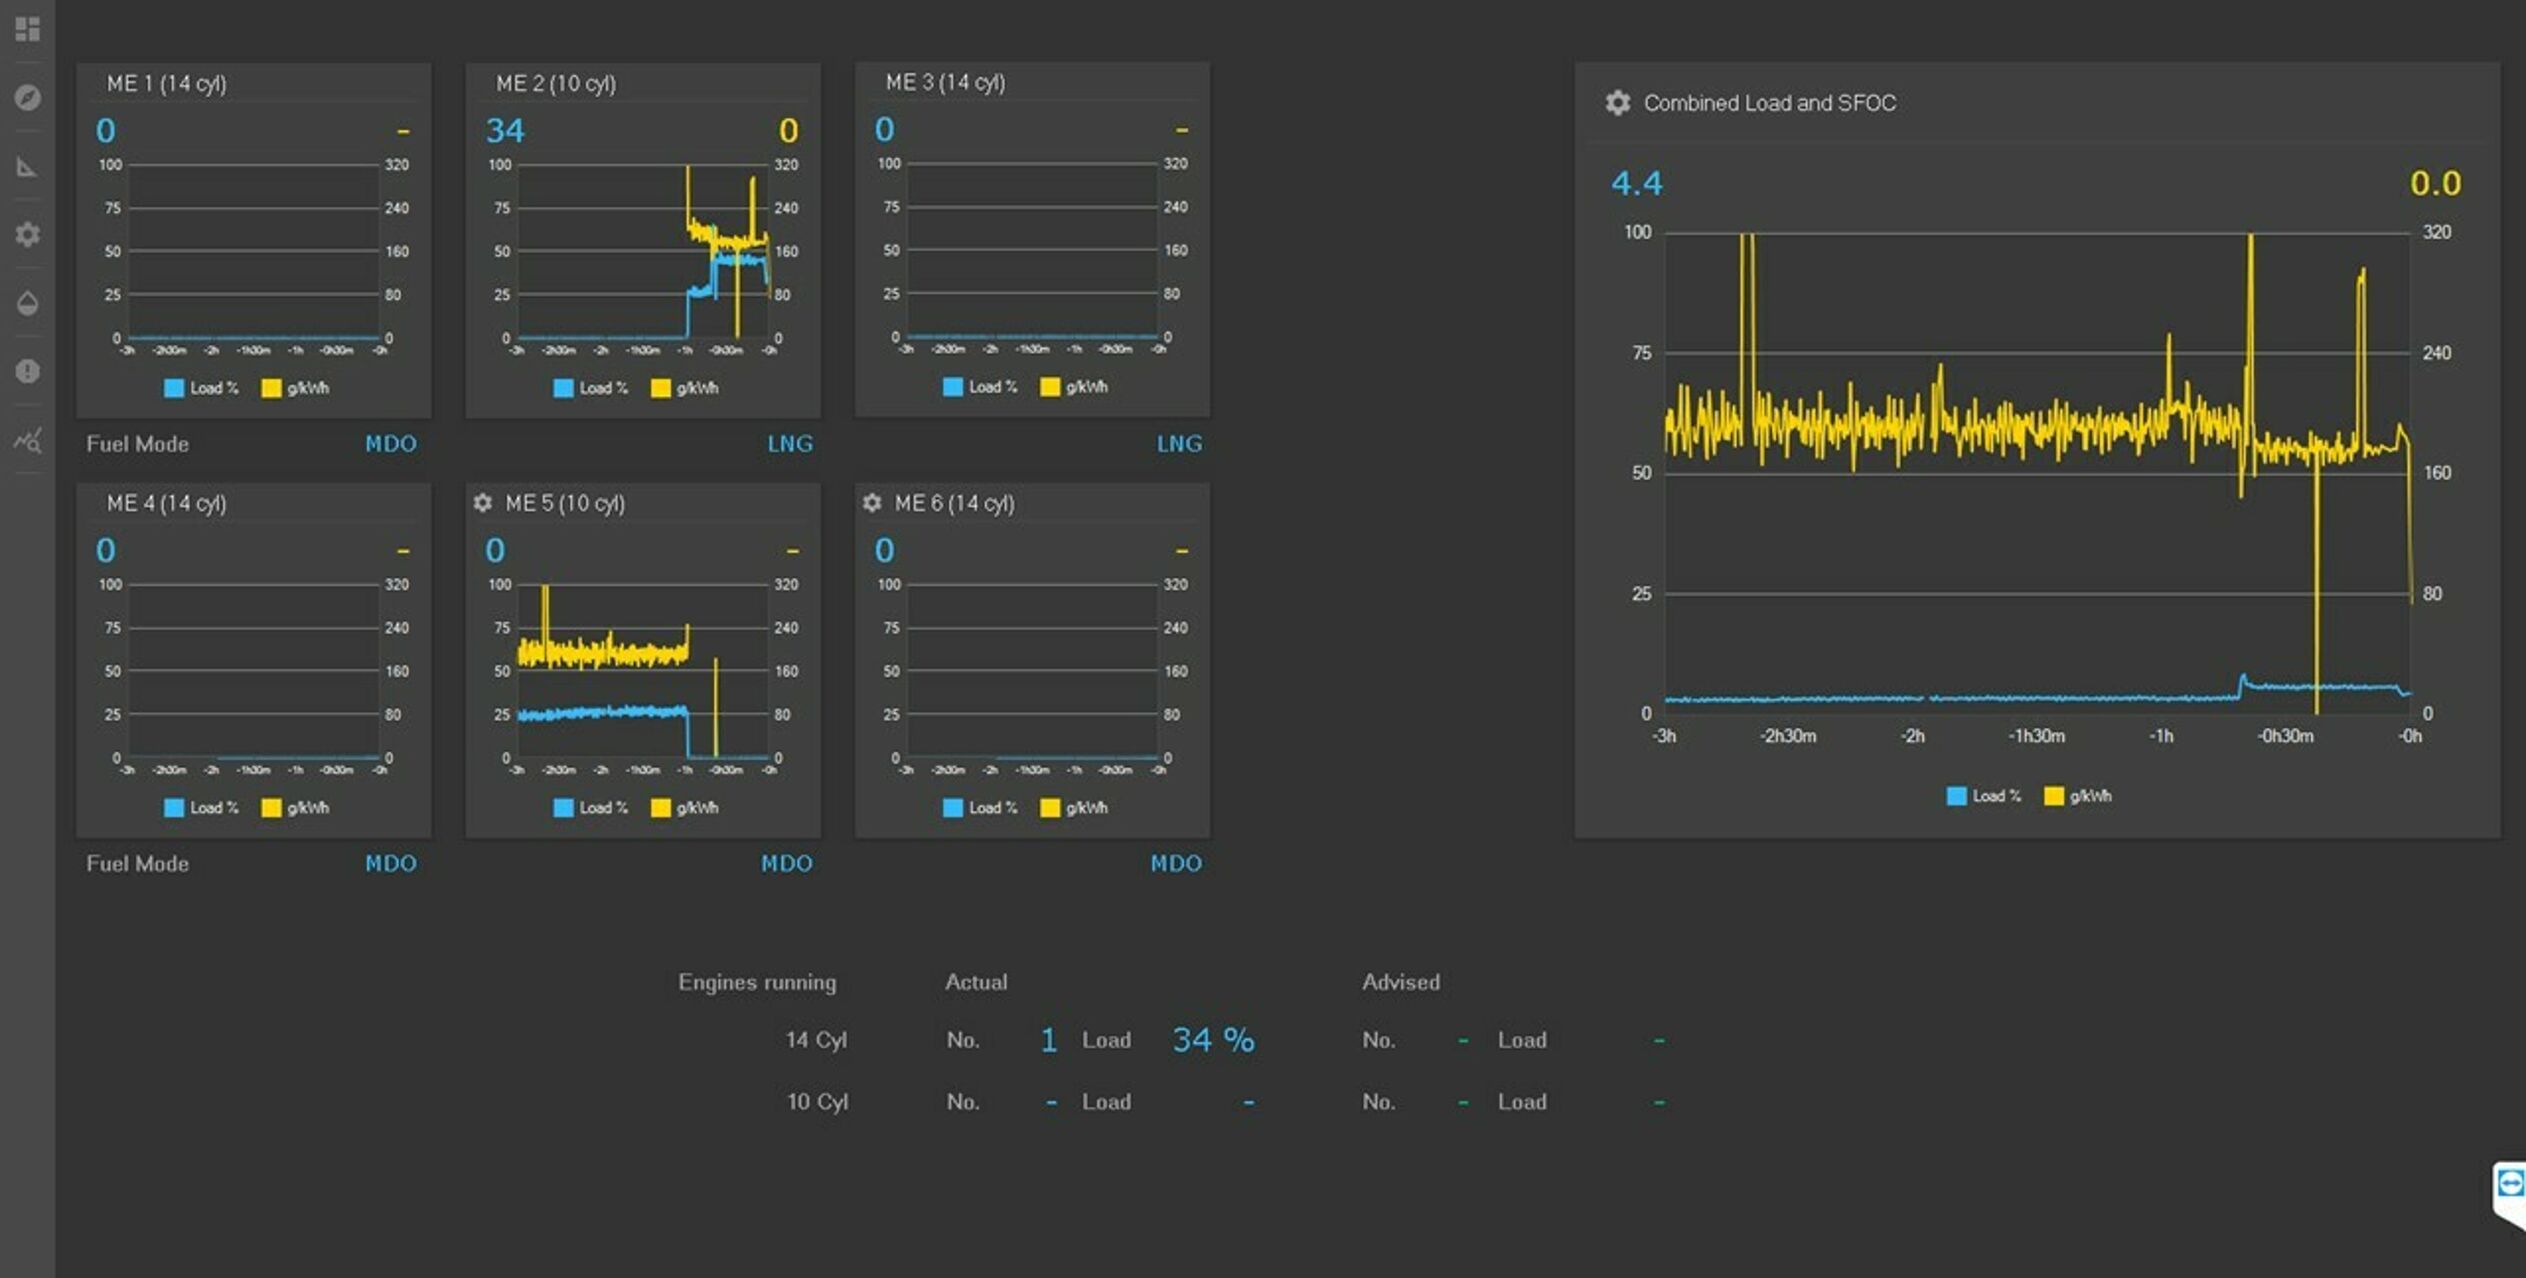Viewport: 2526px width, 1278px height.
Task: Click the compass navigation sidebar icon
Action: (28, 98)
